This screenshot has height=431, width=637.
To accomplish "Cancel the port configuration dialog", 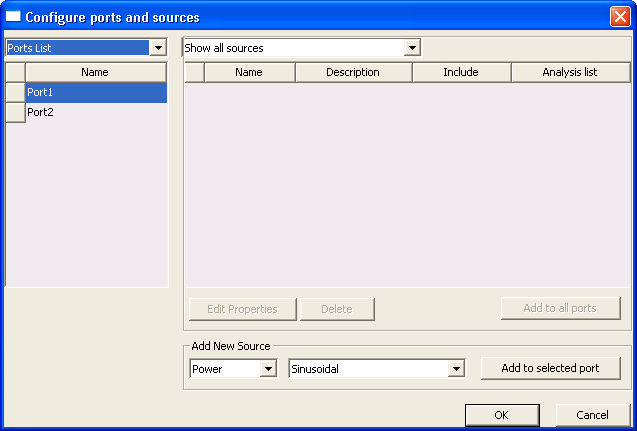I will tap(591, 415).
